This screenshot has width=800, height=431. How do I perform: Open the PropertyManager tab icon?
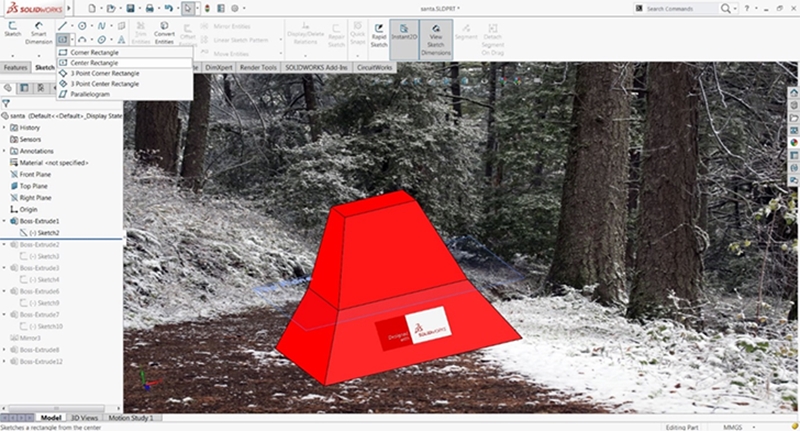pos(24,88)
